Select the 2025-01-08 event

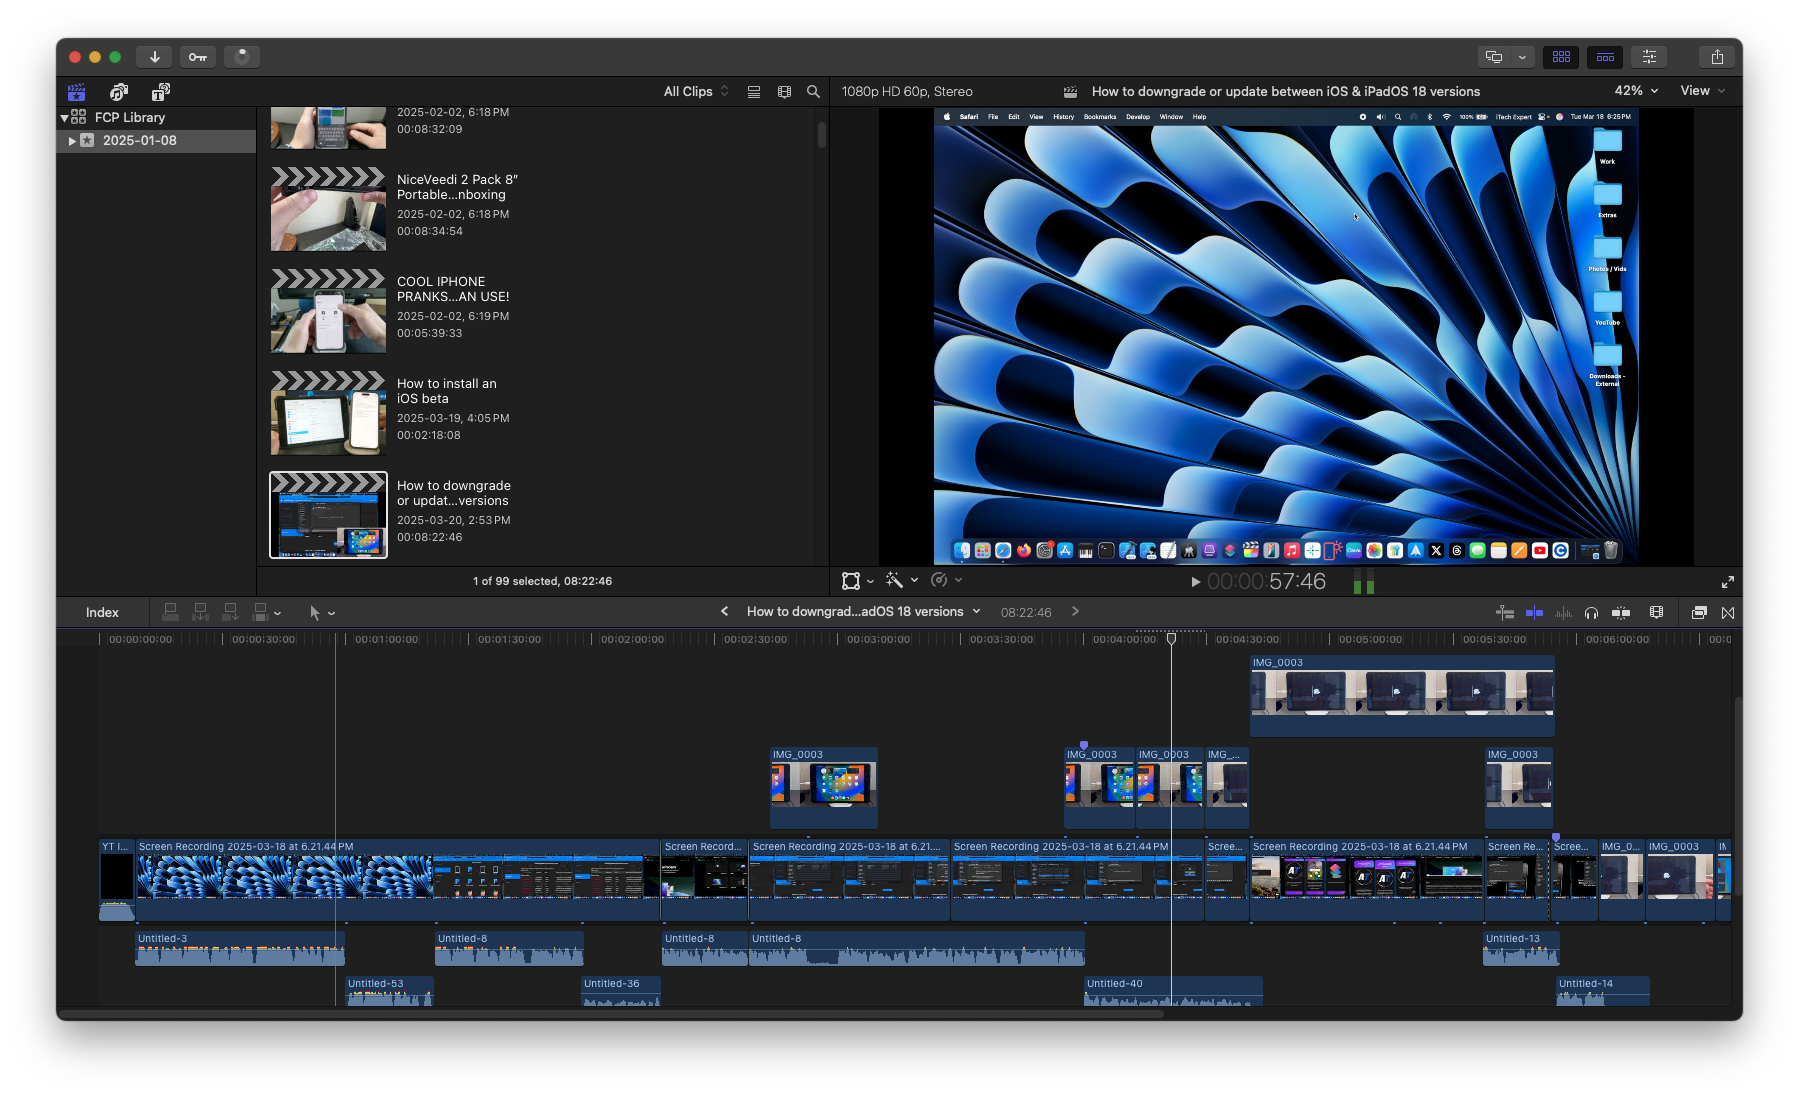pos(140,141)
